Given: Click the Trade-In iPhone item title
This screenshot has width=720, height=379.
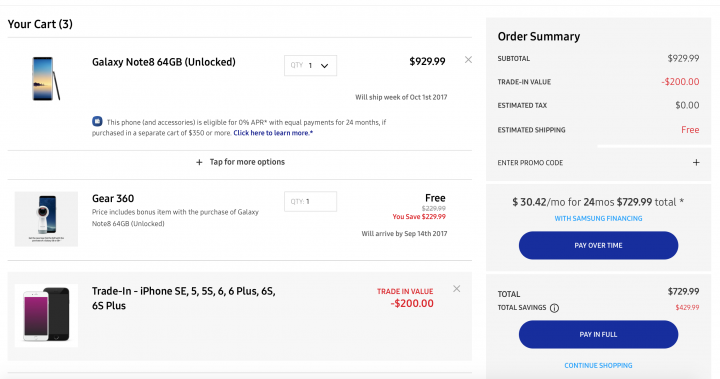Looking at the screenshot, I should (x=184, y=298).
